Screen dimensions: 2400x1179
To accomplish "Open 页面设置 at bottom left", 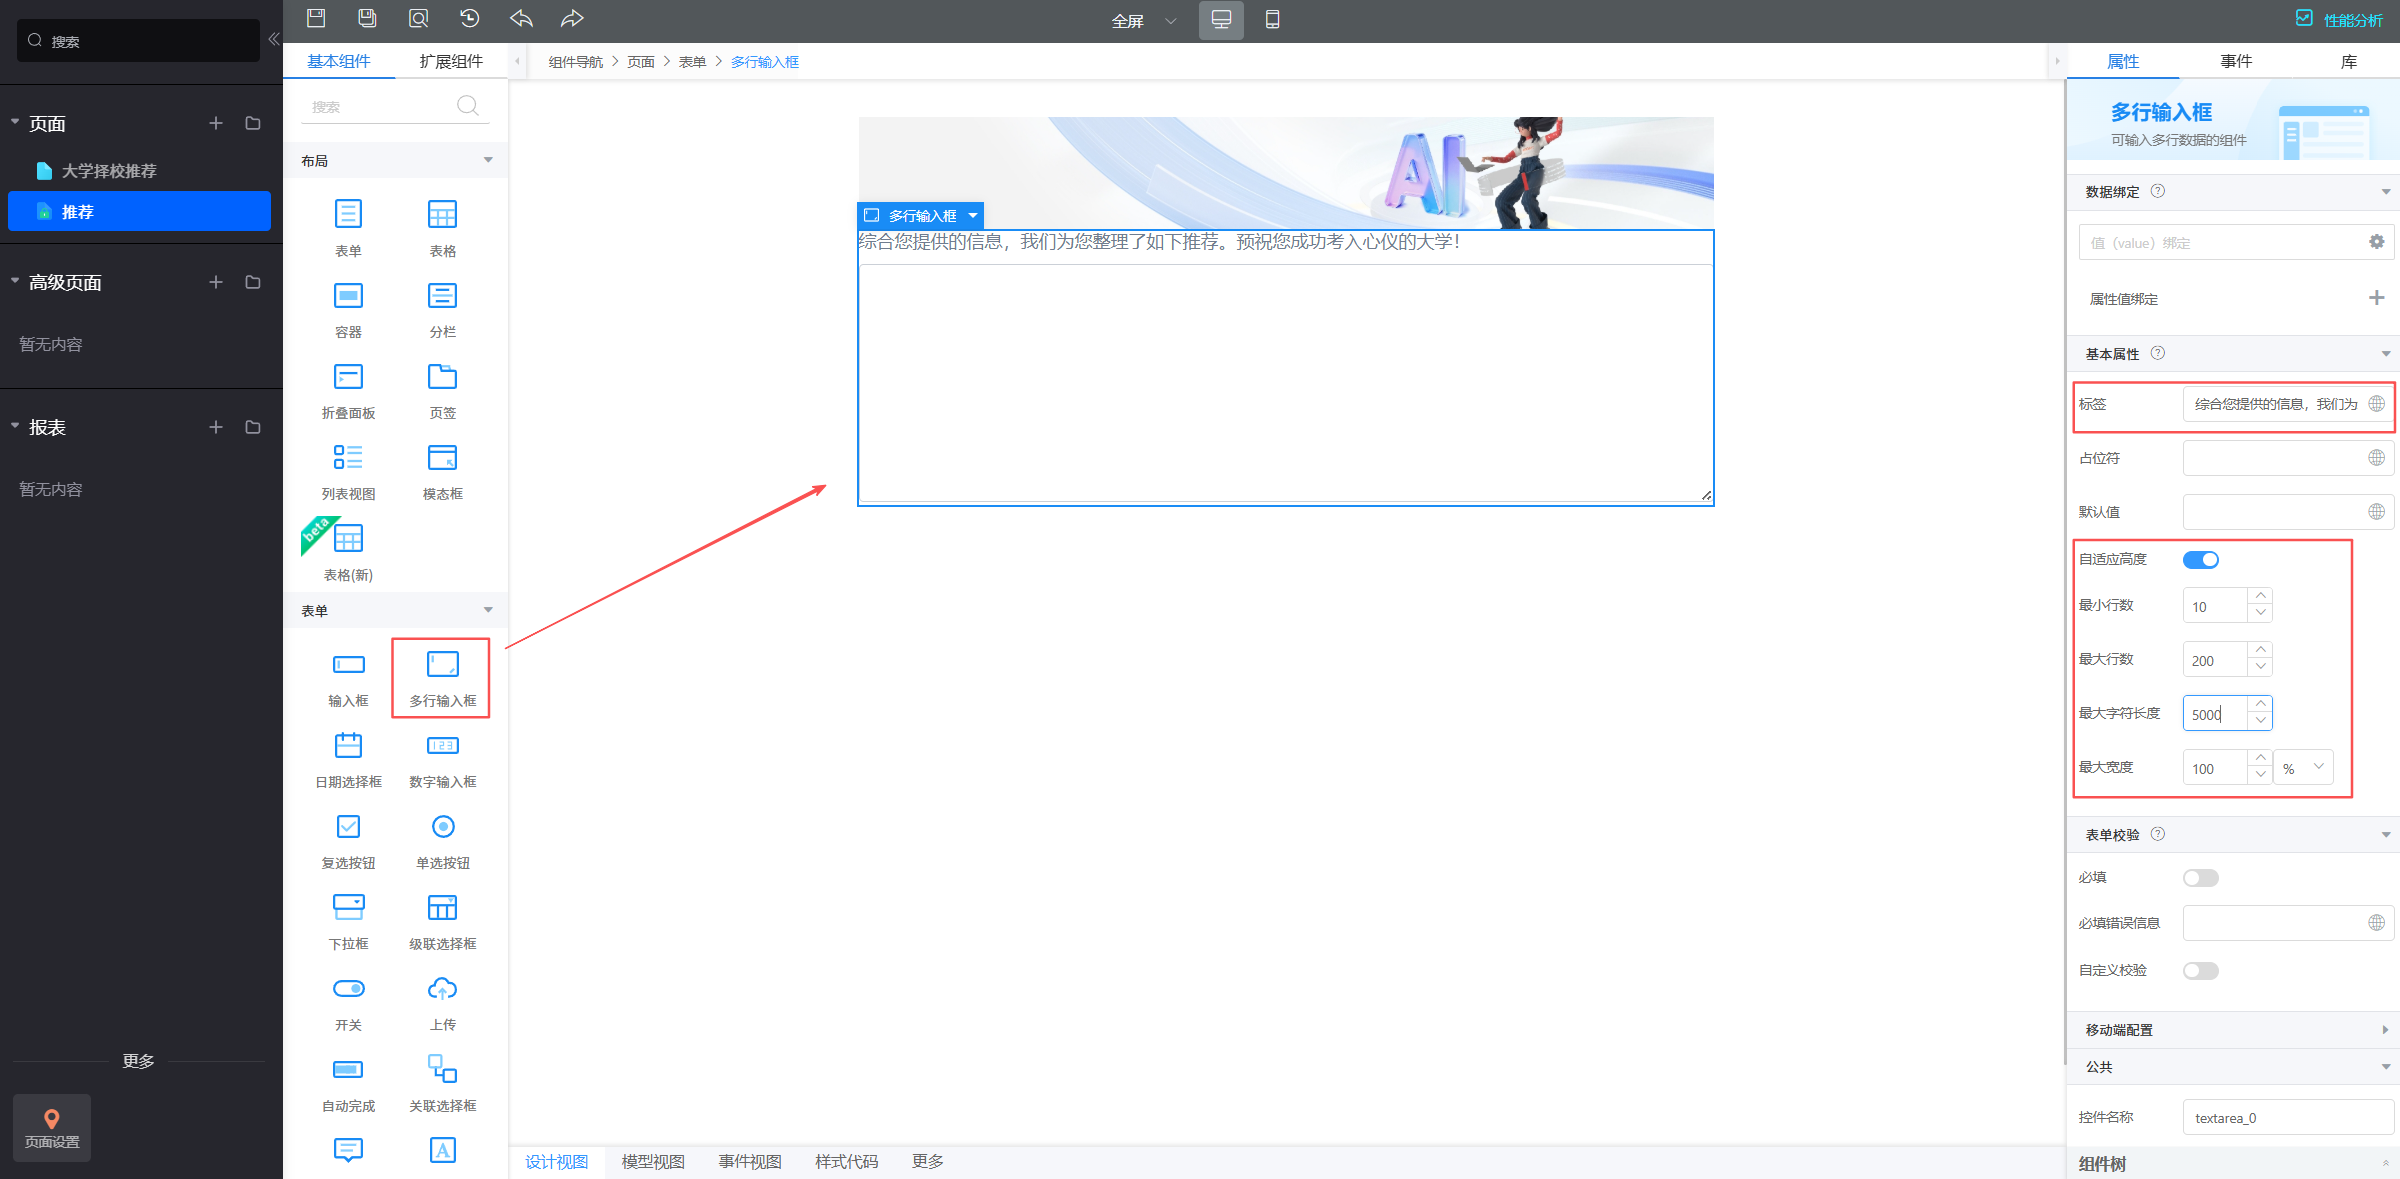I will pos(52,1127).
